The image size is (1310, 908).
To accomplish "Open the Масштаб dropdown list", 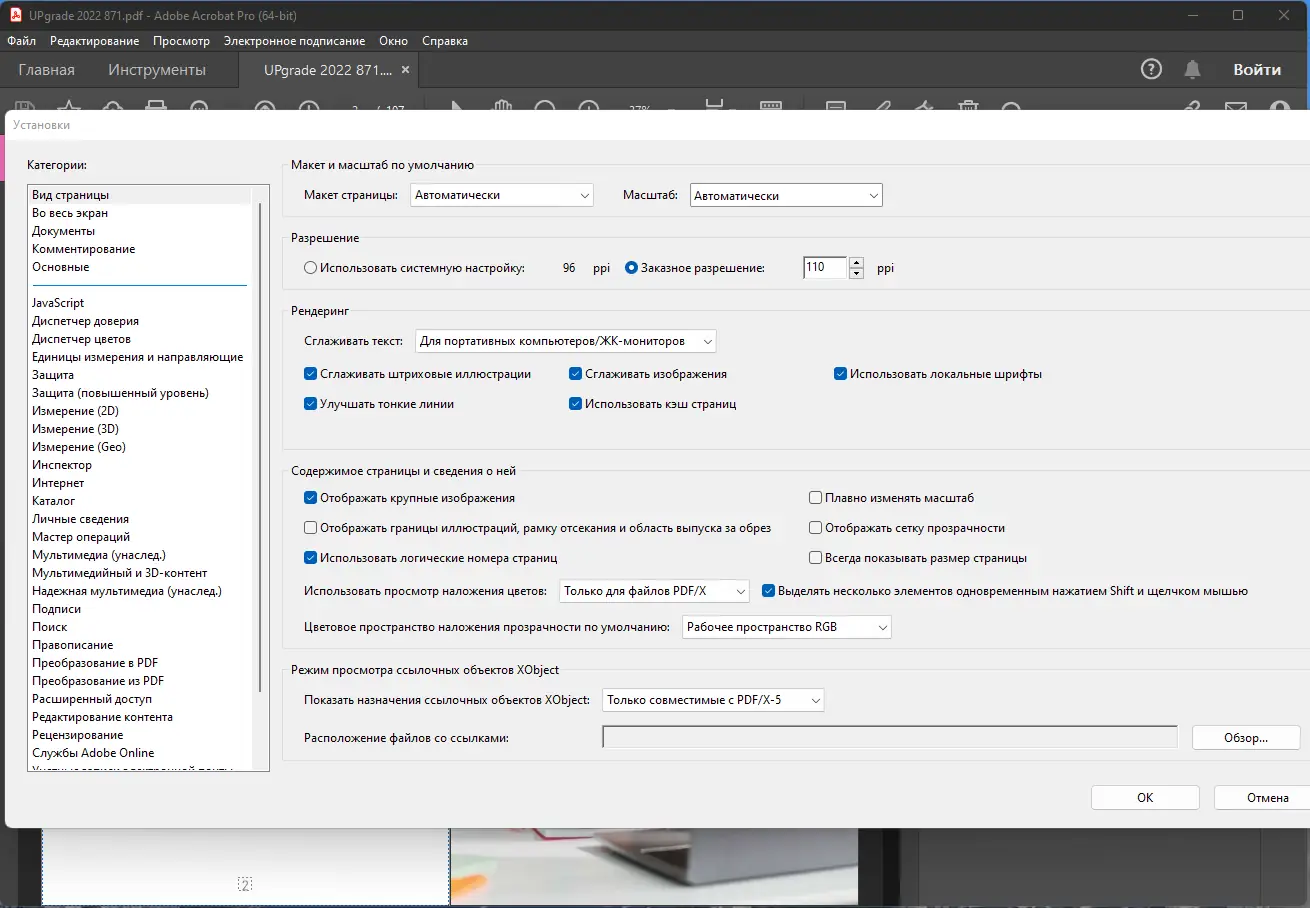I will click(786, 196).
